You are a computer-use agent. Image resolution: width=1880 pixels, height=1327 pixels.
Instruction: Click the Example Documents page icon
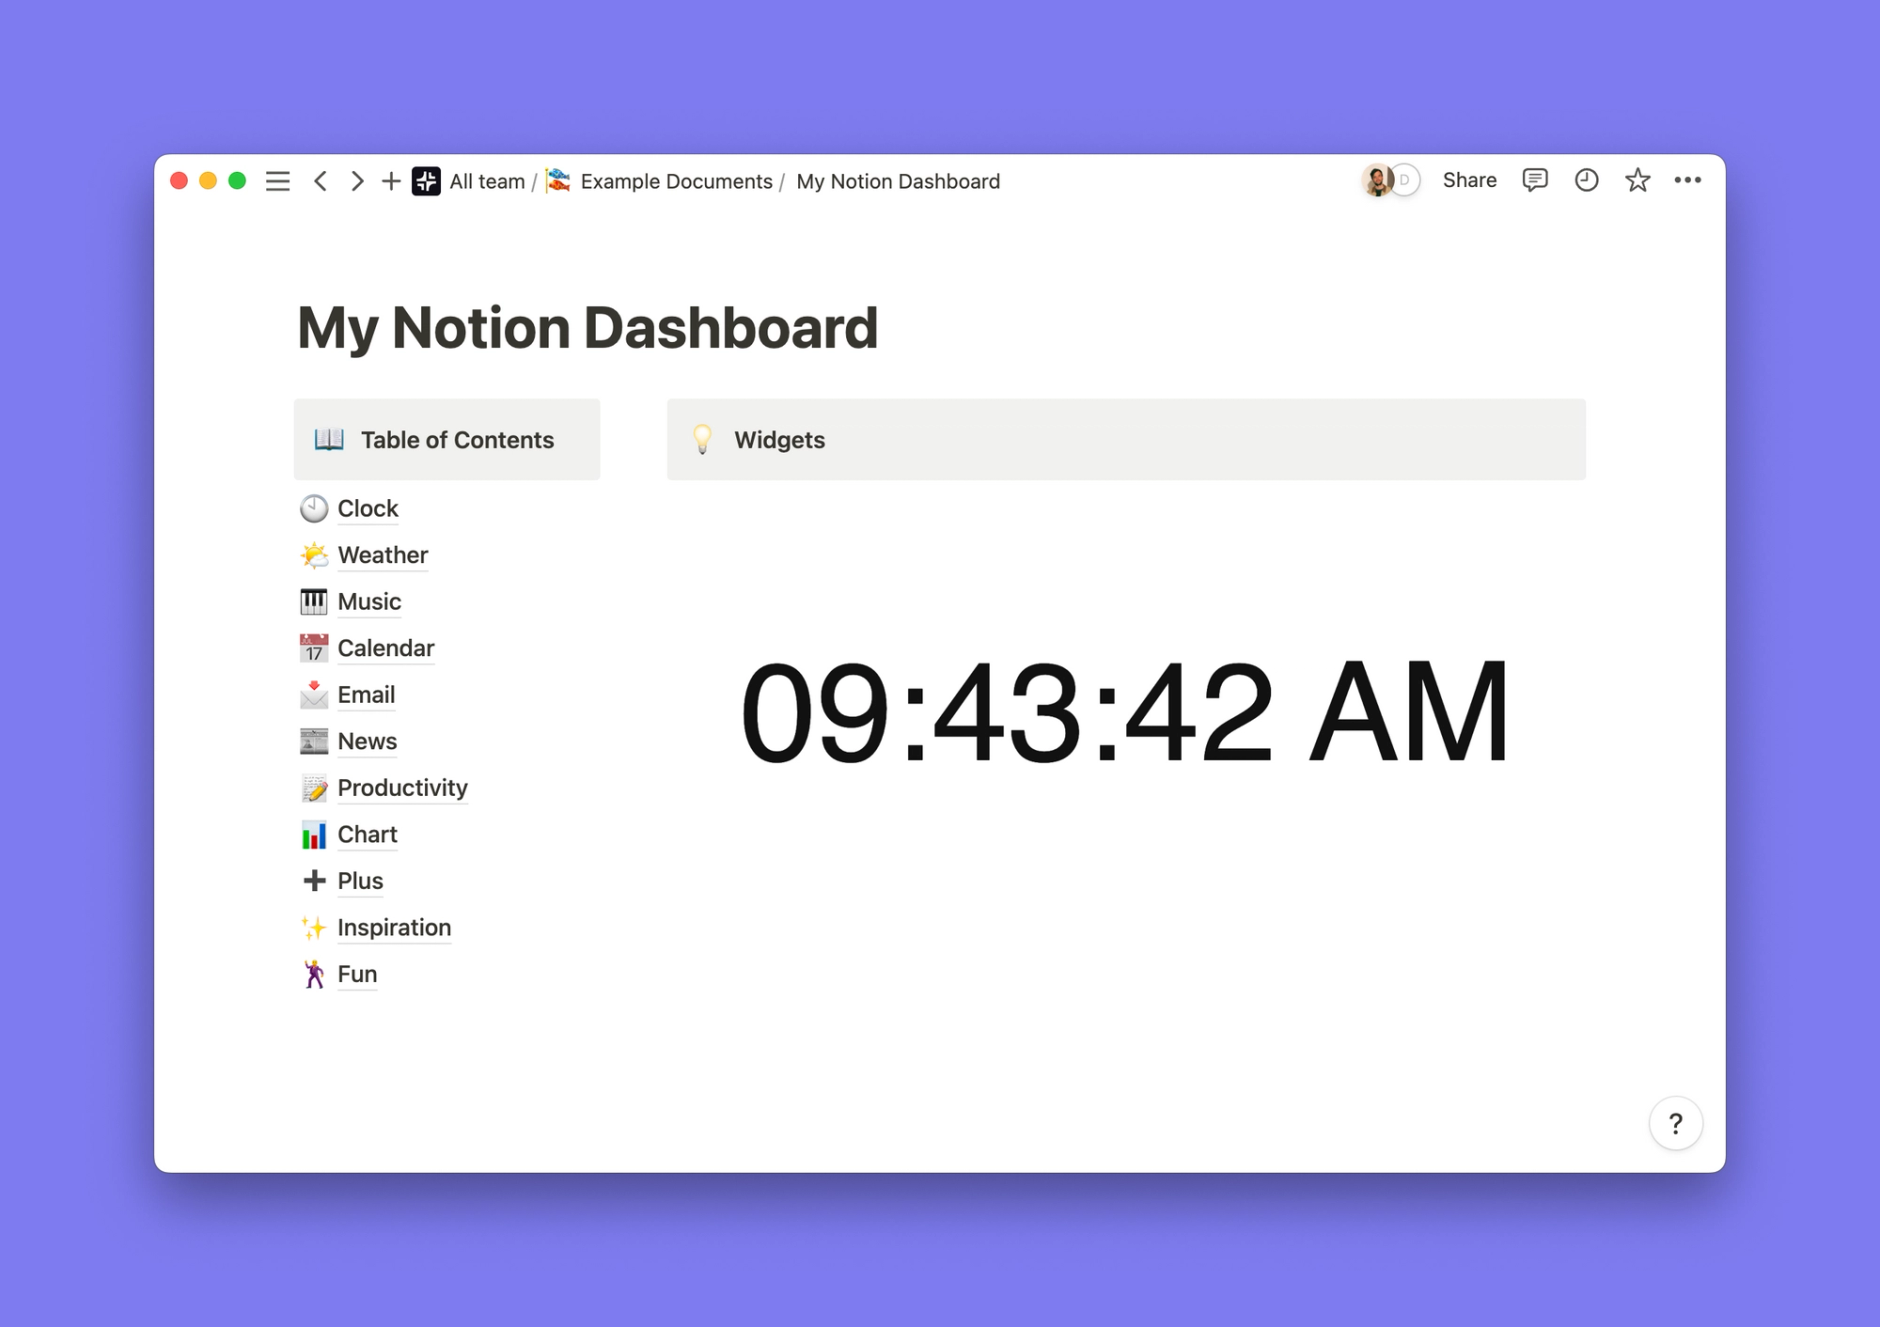pyautogui.click(x=559, y=181)
